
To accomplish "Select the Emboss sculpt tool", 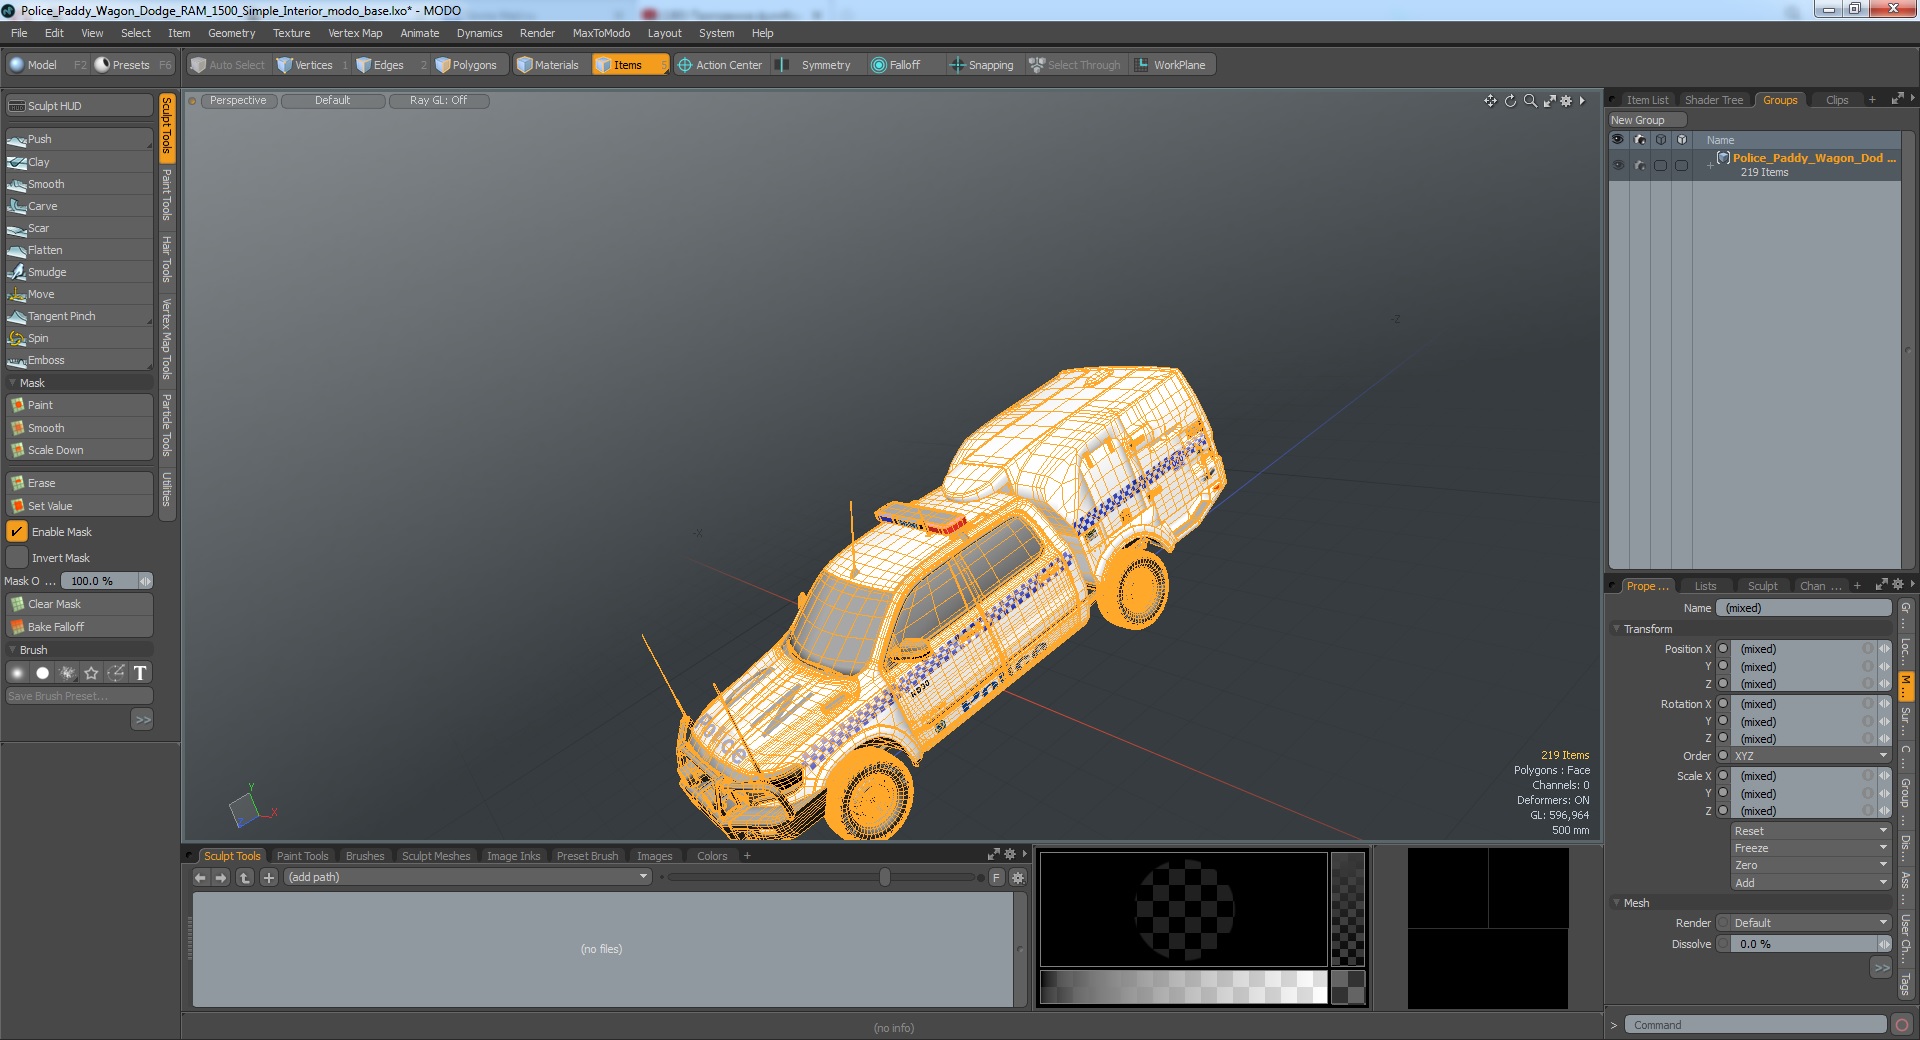I will pos(79,360).
